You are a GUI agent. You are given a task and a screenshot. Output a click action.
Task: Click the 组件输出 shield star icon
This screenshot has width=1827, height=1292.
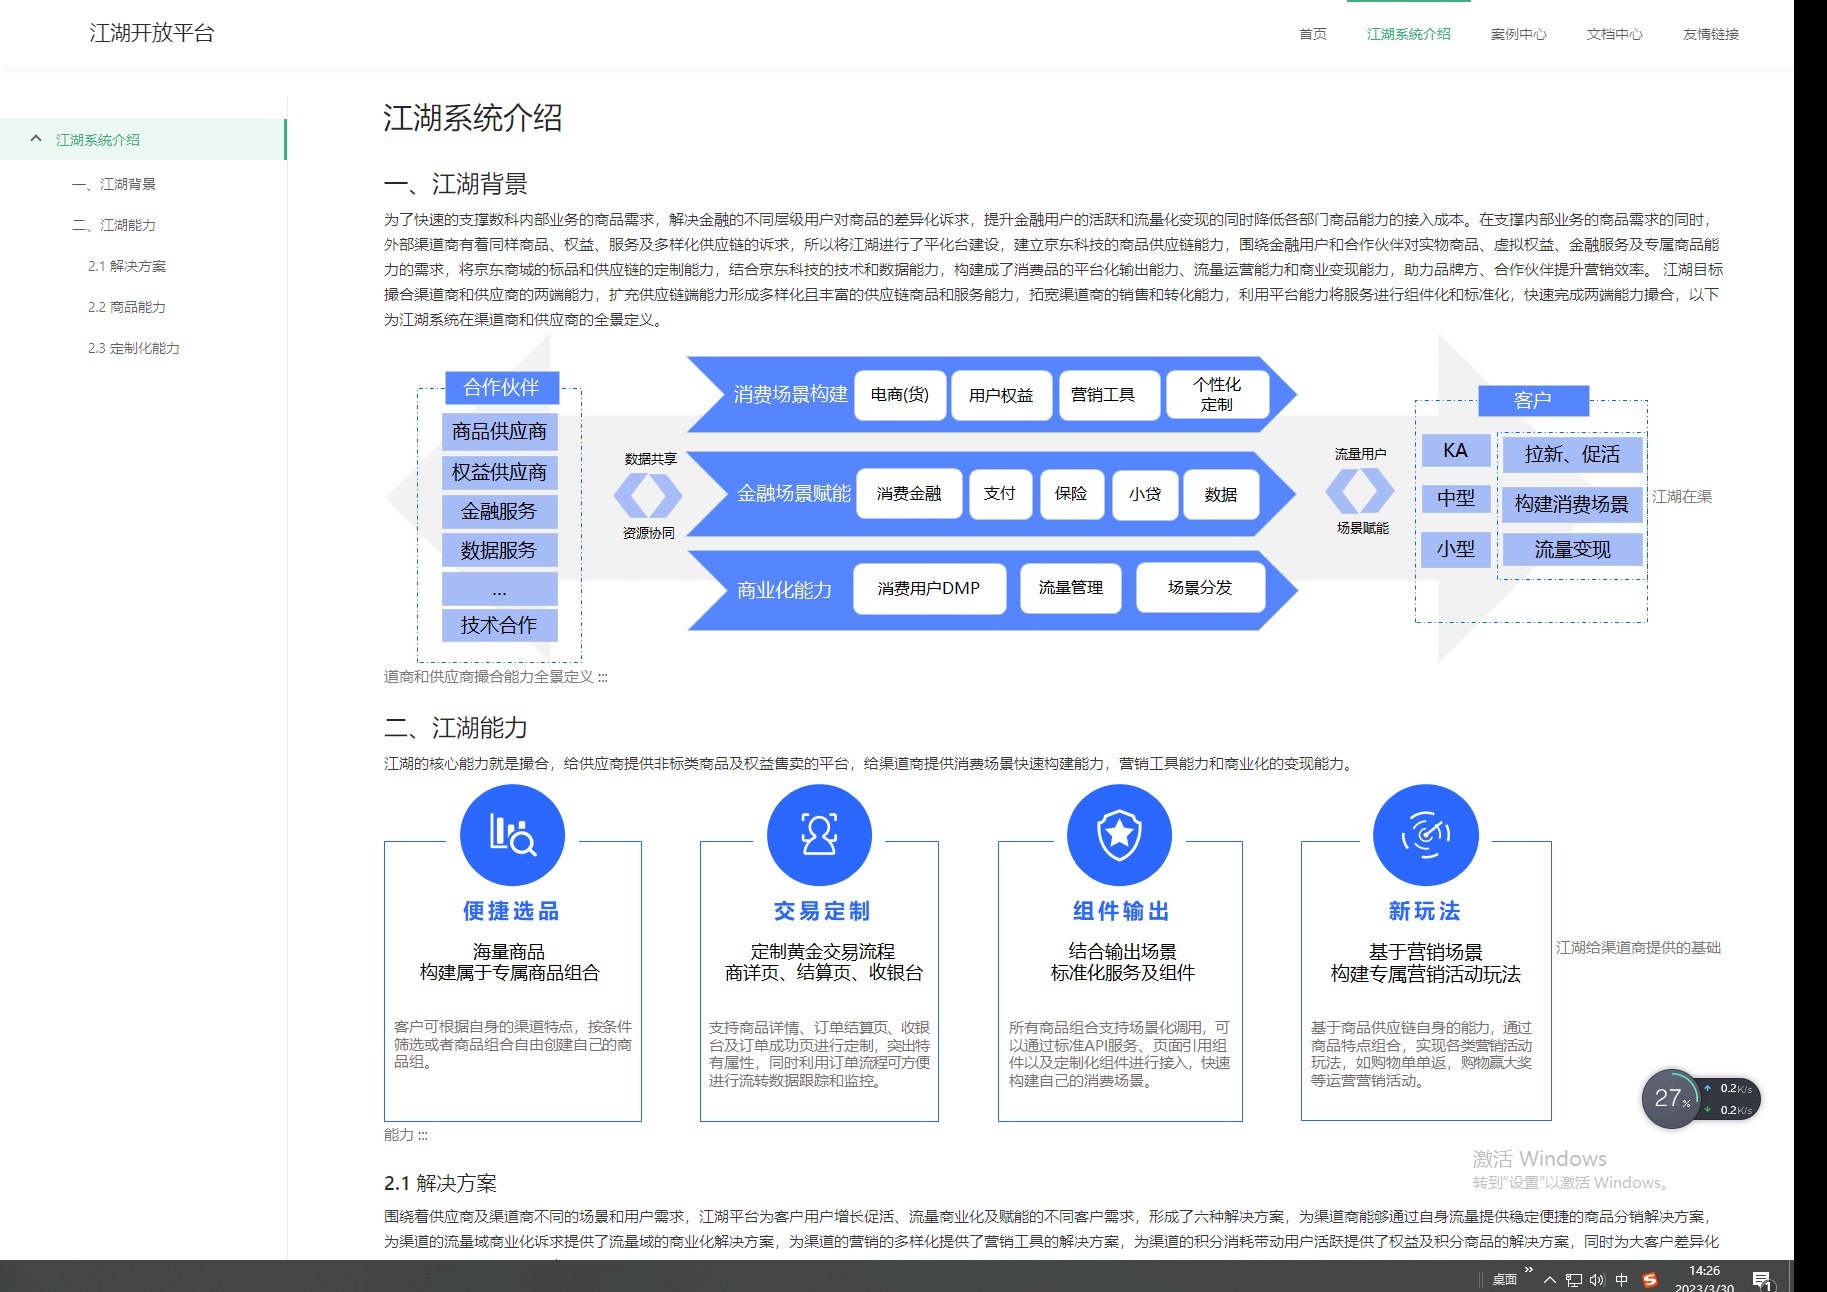pyautogui.click(x=1119, y=835)
